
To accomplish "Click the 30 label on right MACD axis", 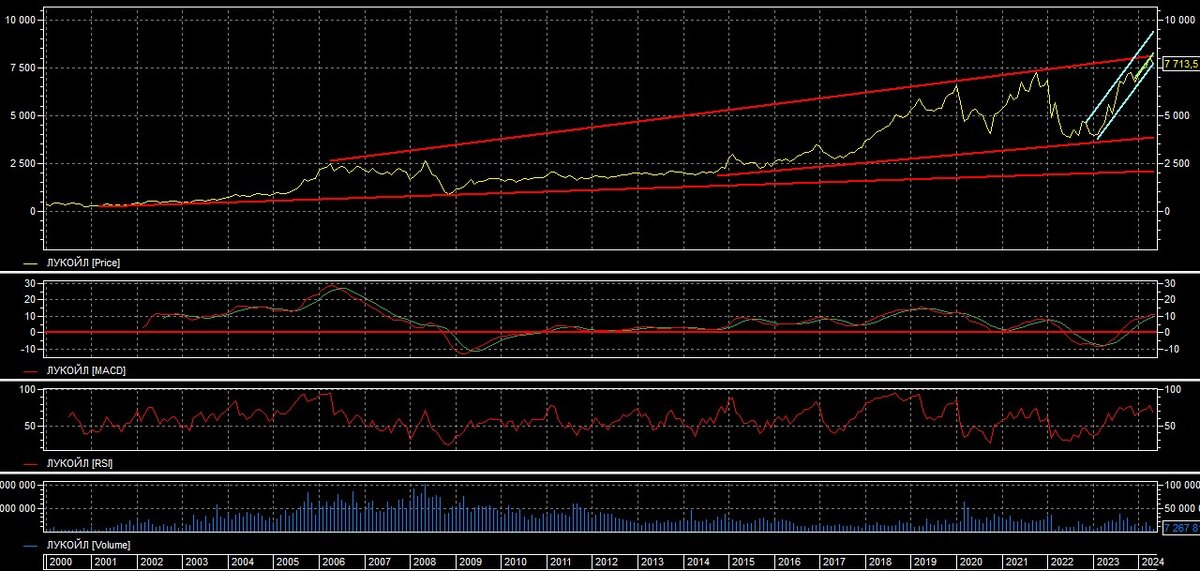I will point(1168,284).
